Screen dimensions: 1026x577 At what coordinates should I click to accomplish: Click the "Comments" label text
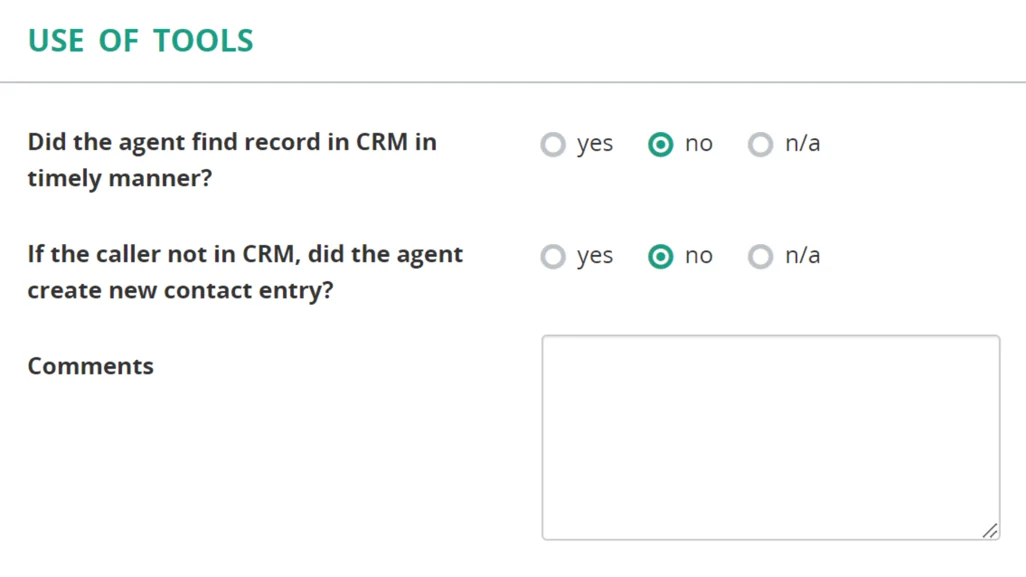click(90, 366)
